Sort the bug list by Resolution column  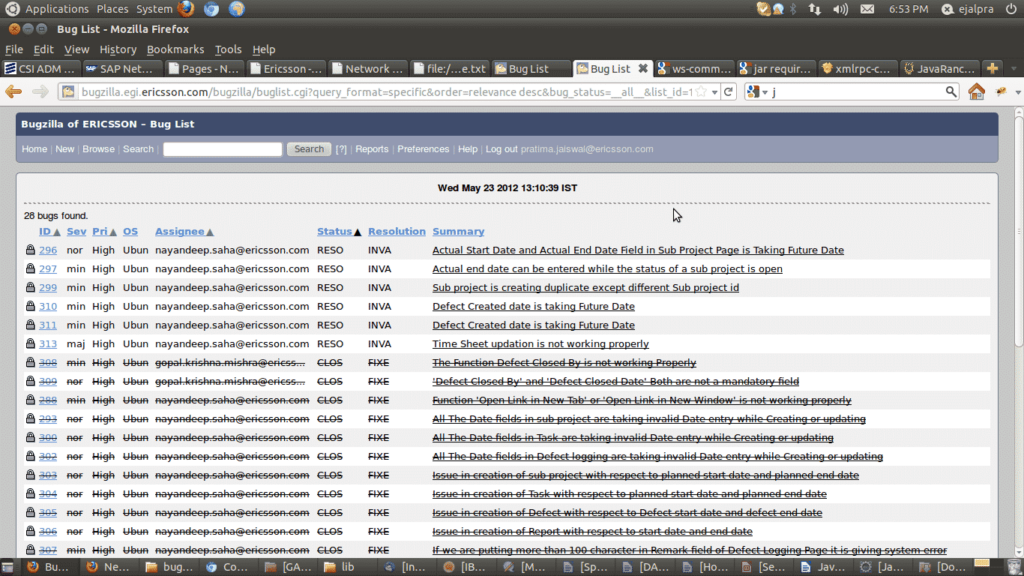396,231
